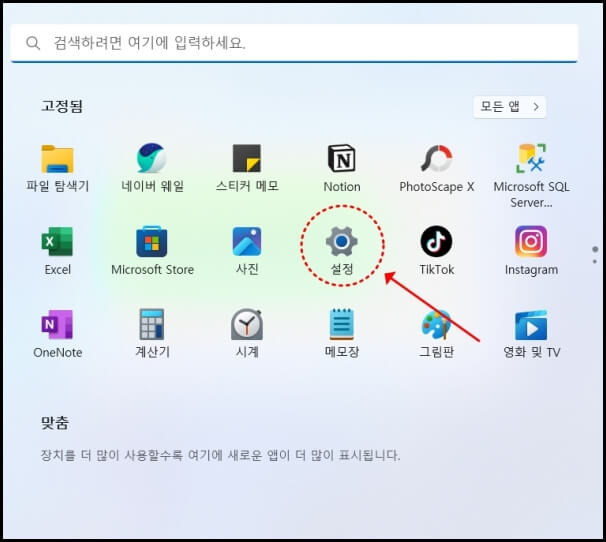Image resolution: width=606 pixels, height=542 pixels.
Task: Open Movies & TV (영화 및 TV)
Action: click(x=531, y=334)
